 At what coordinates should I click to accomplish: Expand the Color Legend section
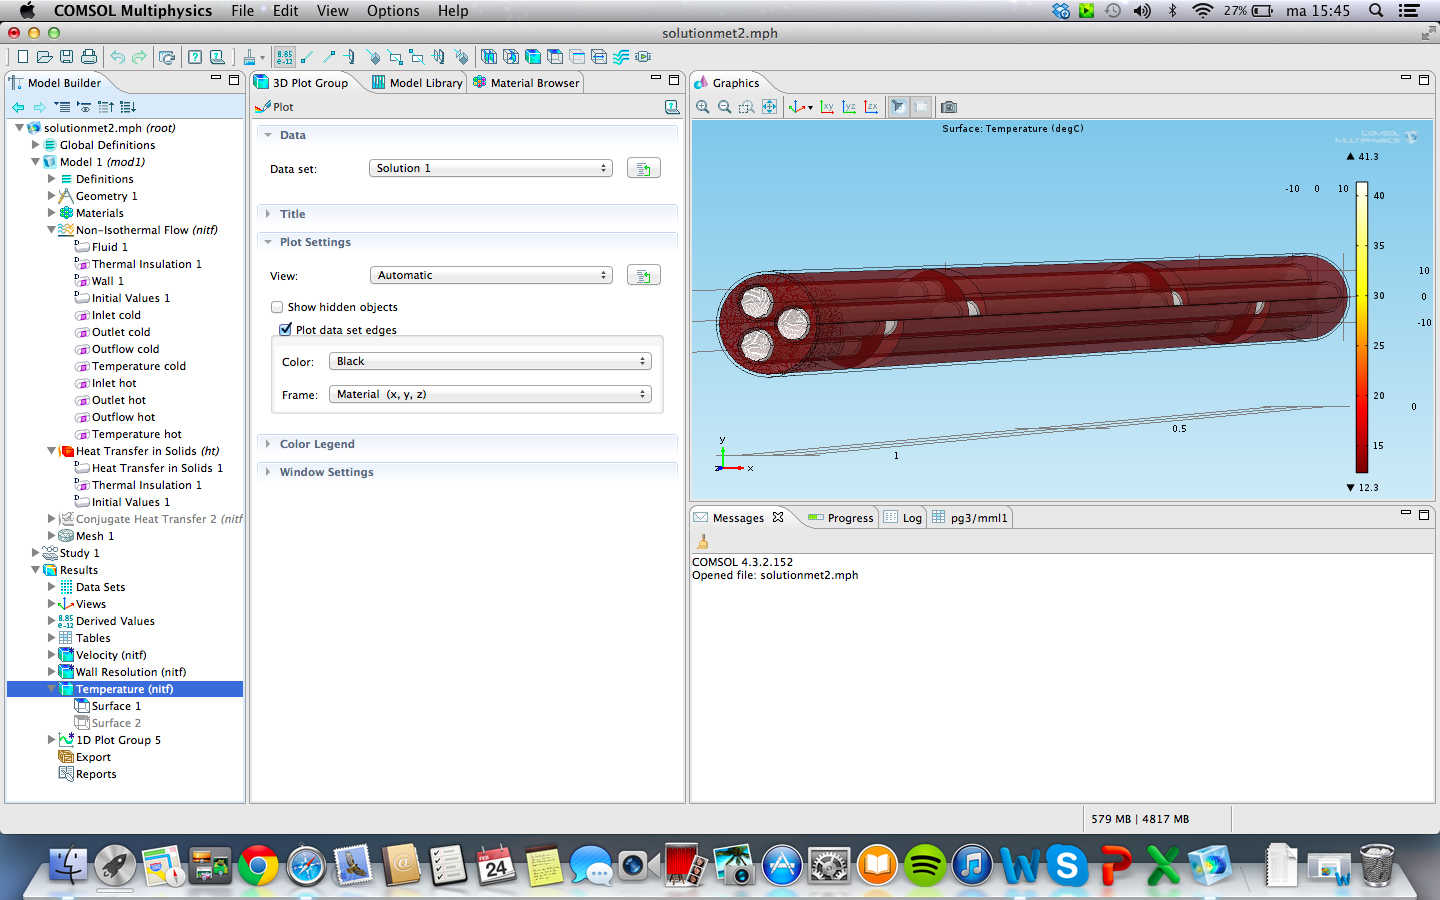pyautogui.click(x=317, y=444)
